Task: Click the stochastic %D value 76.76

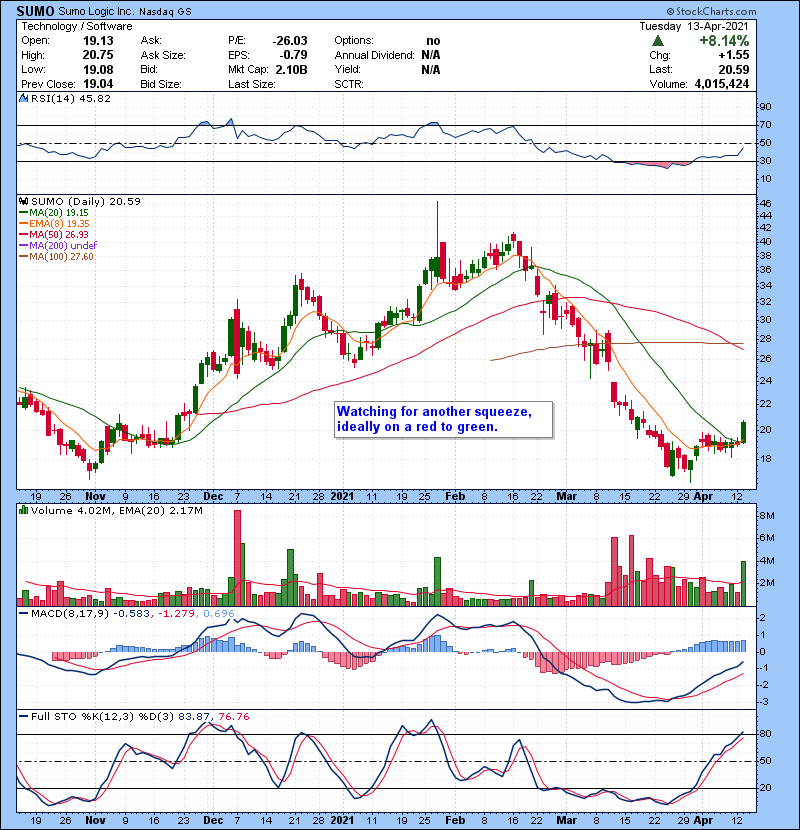Action: (233, 717)
